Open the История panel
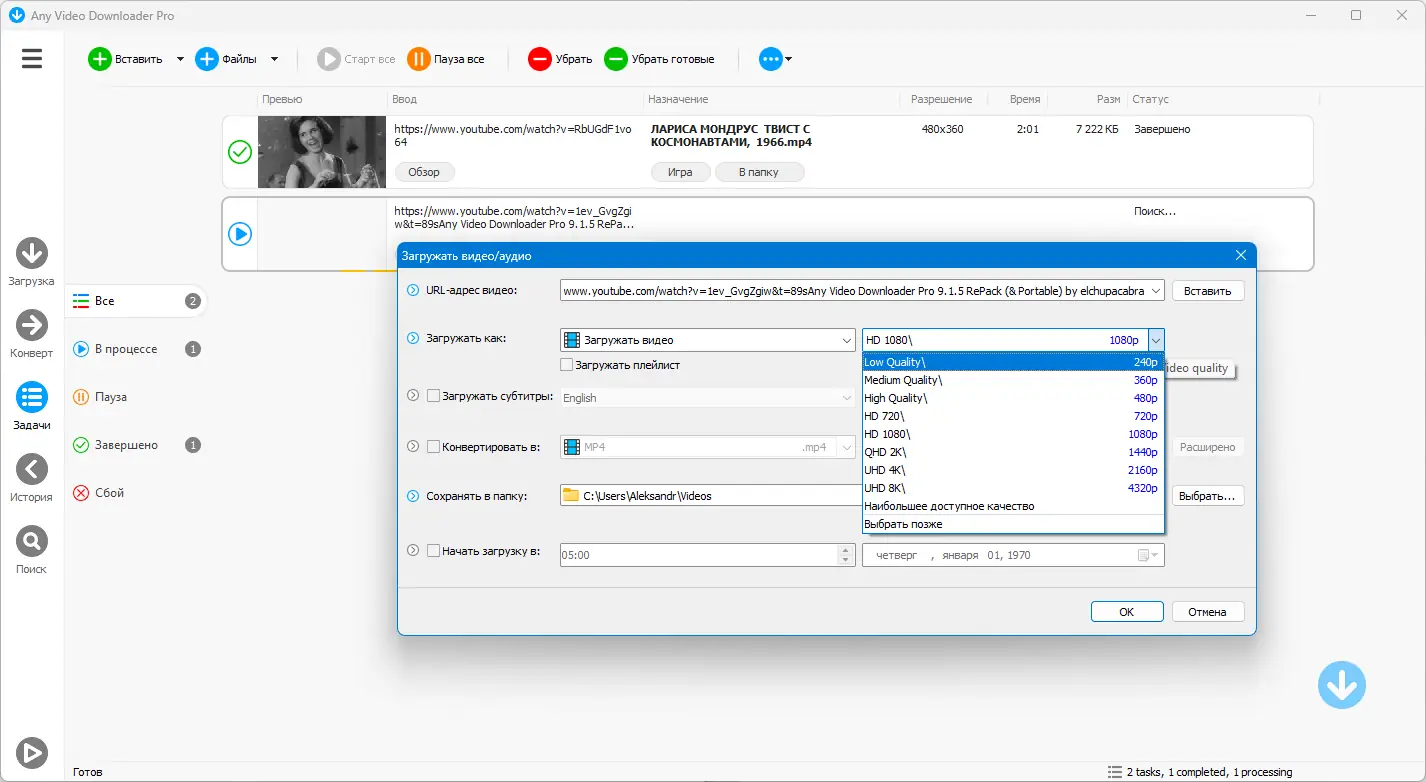1426x782 pixels. pyautogui.click(x=31, y=470)
